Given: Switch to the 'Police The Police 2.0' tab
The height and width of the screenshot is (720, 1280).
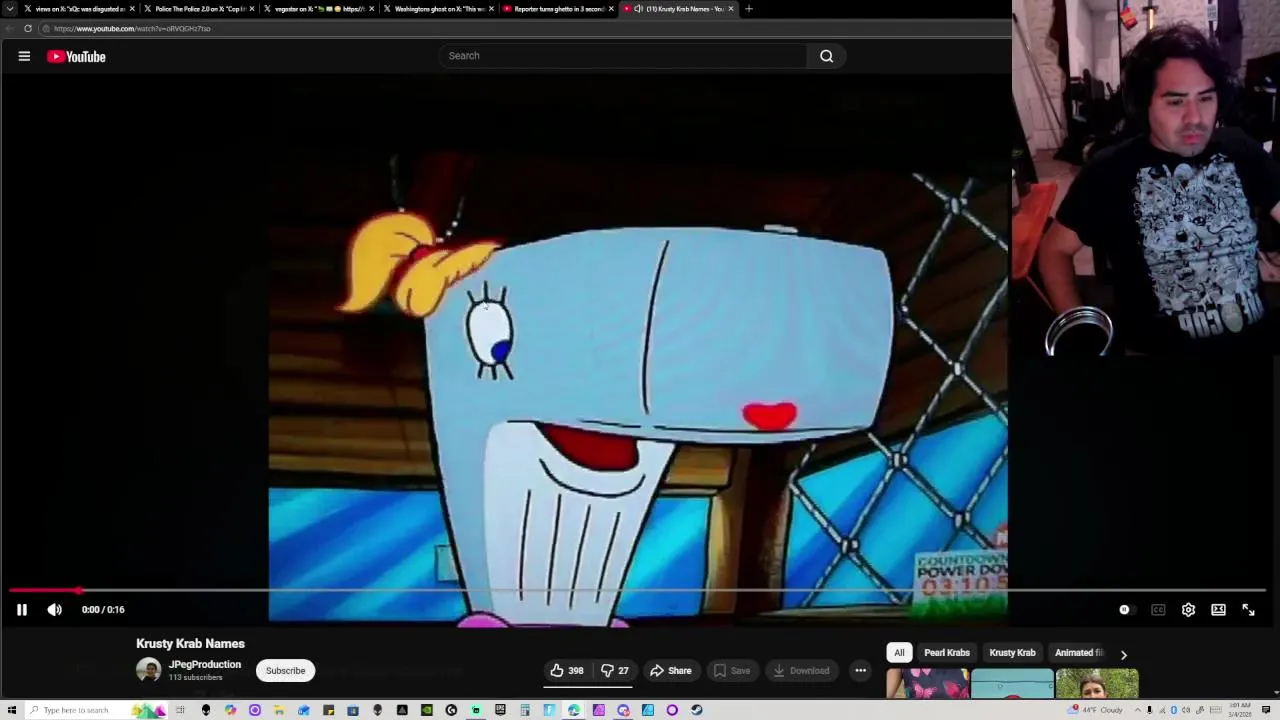Looking at the screenshot, I should 199,9.
